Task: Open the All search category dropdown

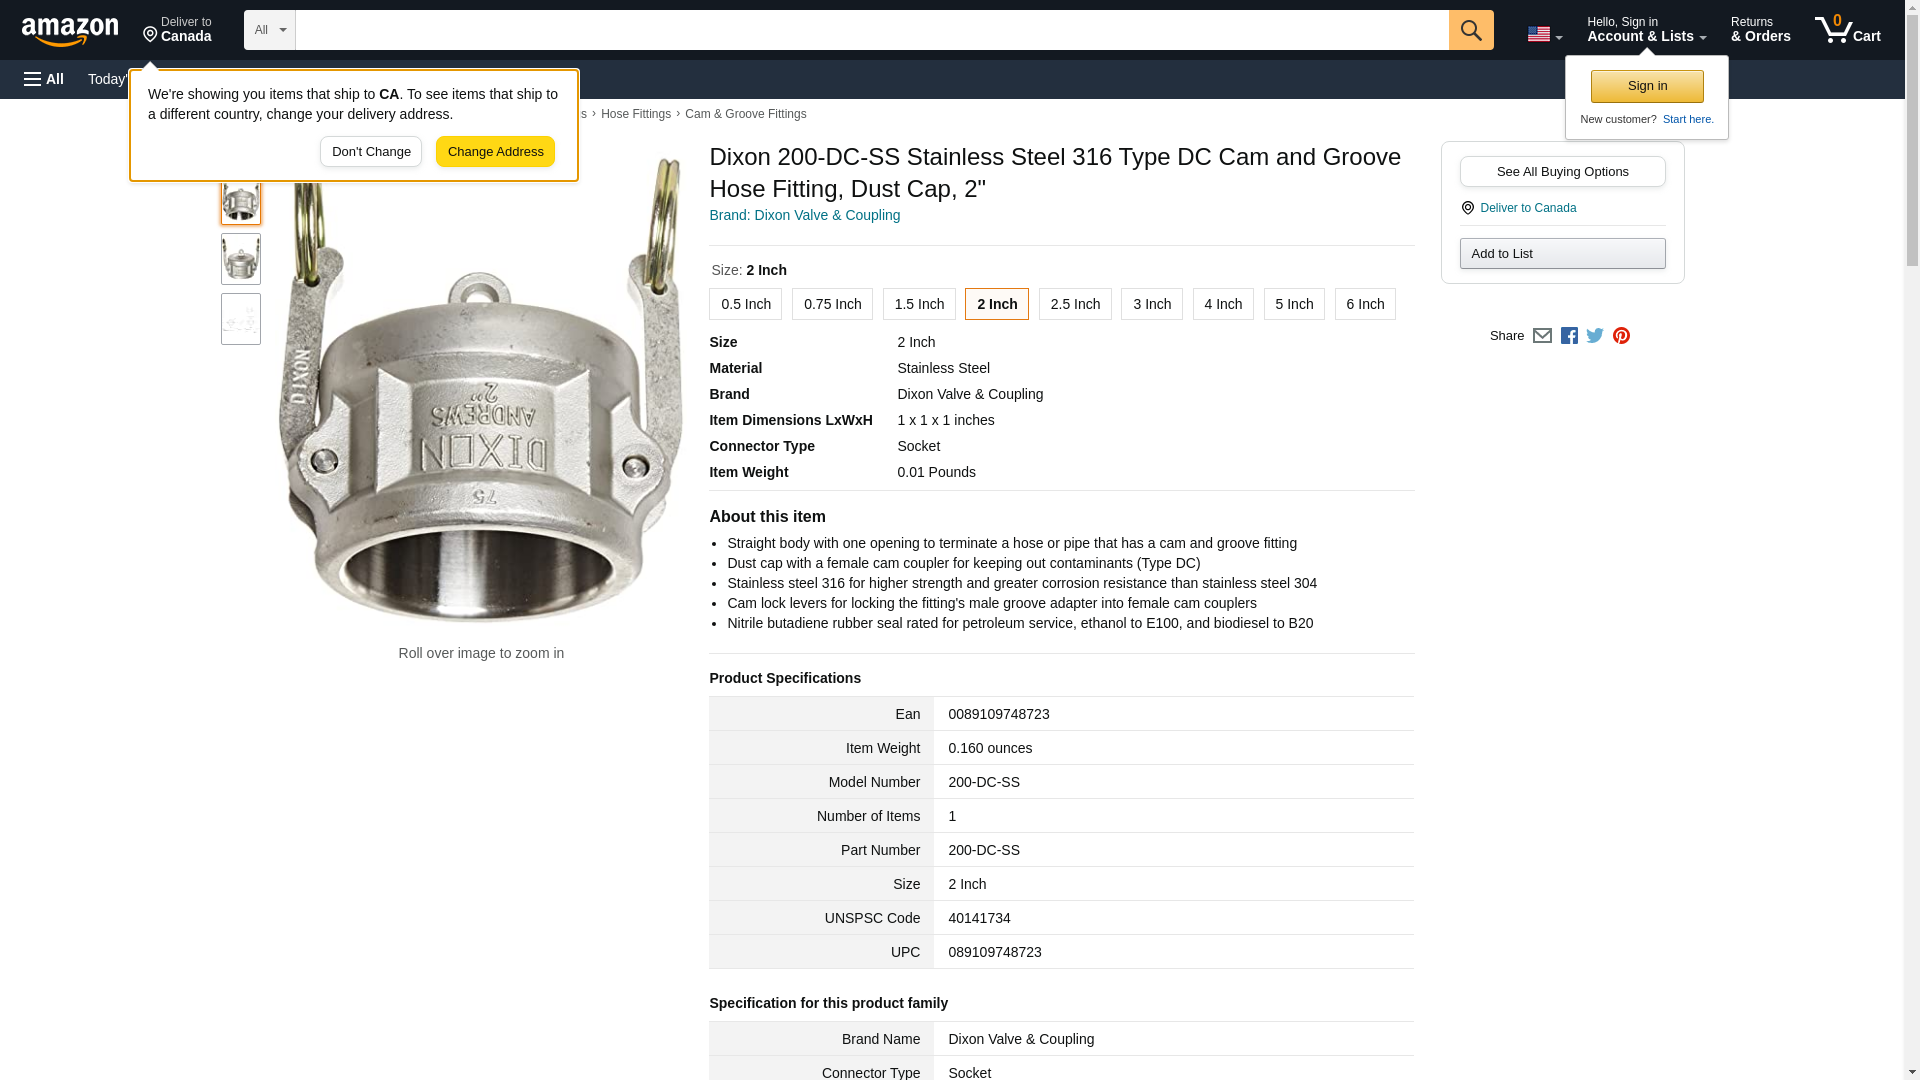Action: pyautogui.click(x=269, y=30)
